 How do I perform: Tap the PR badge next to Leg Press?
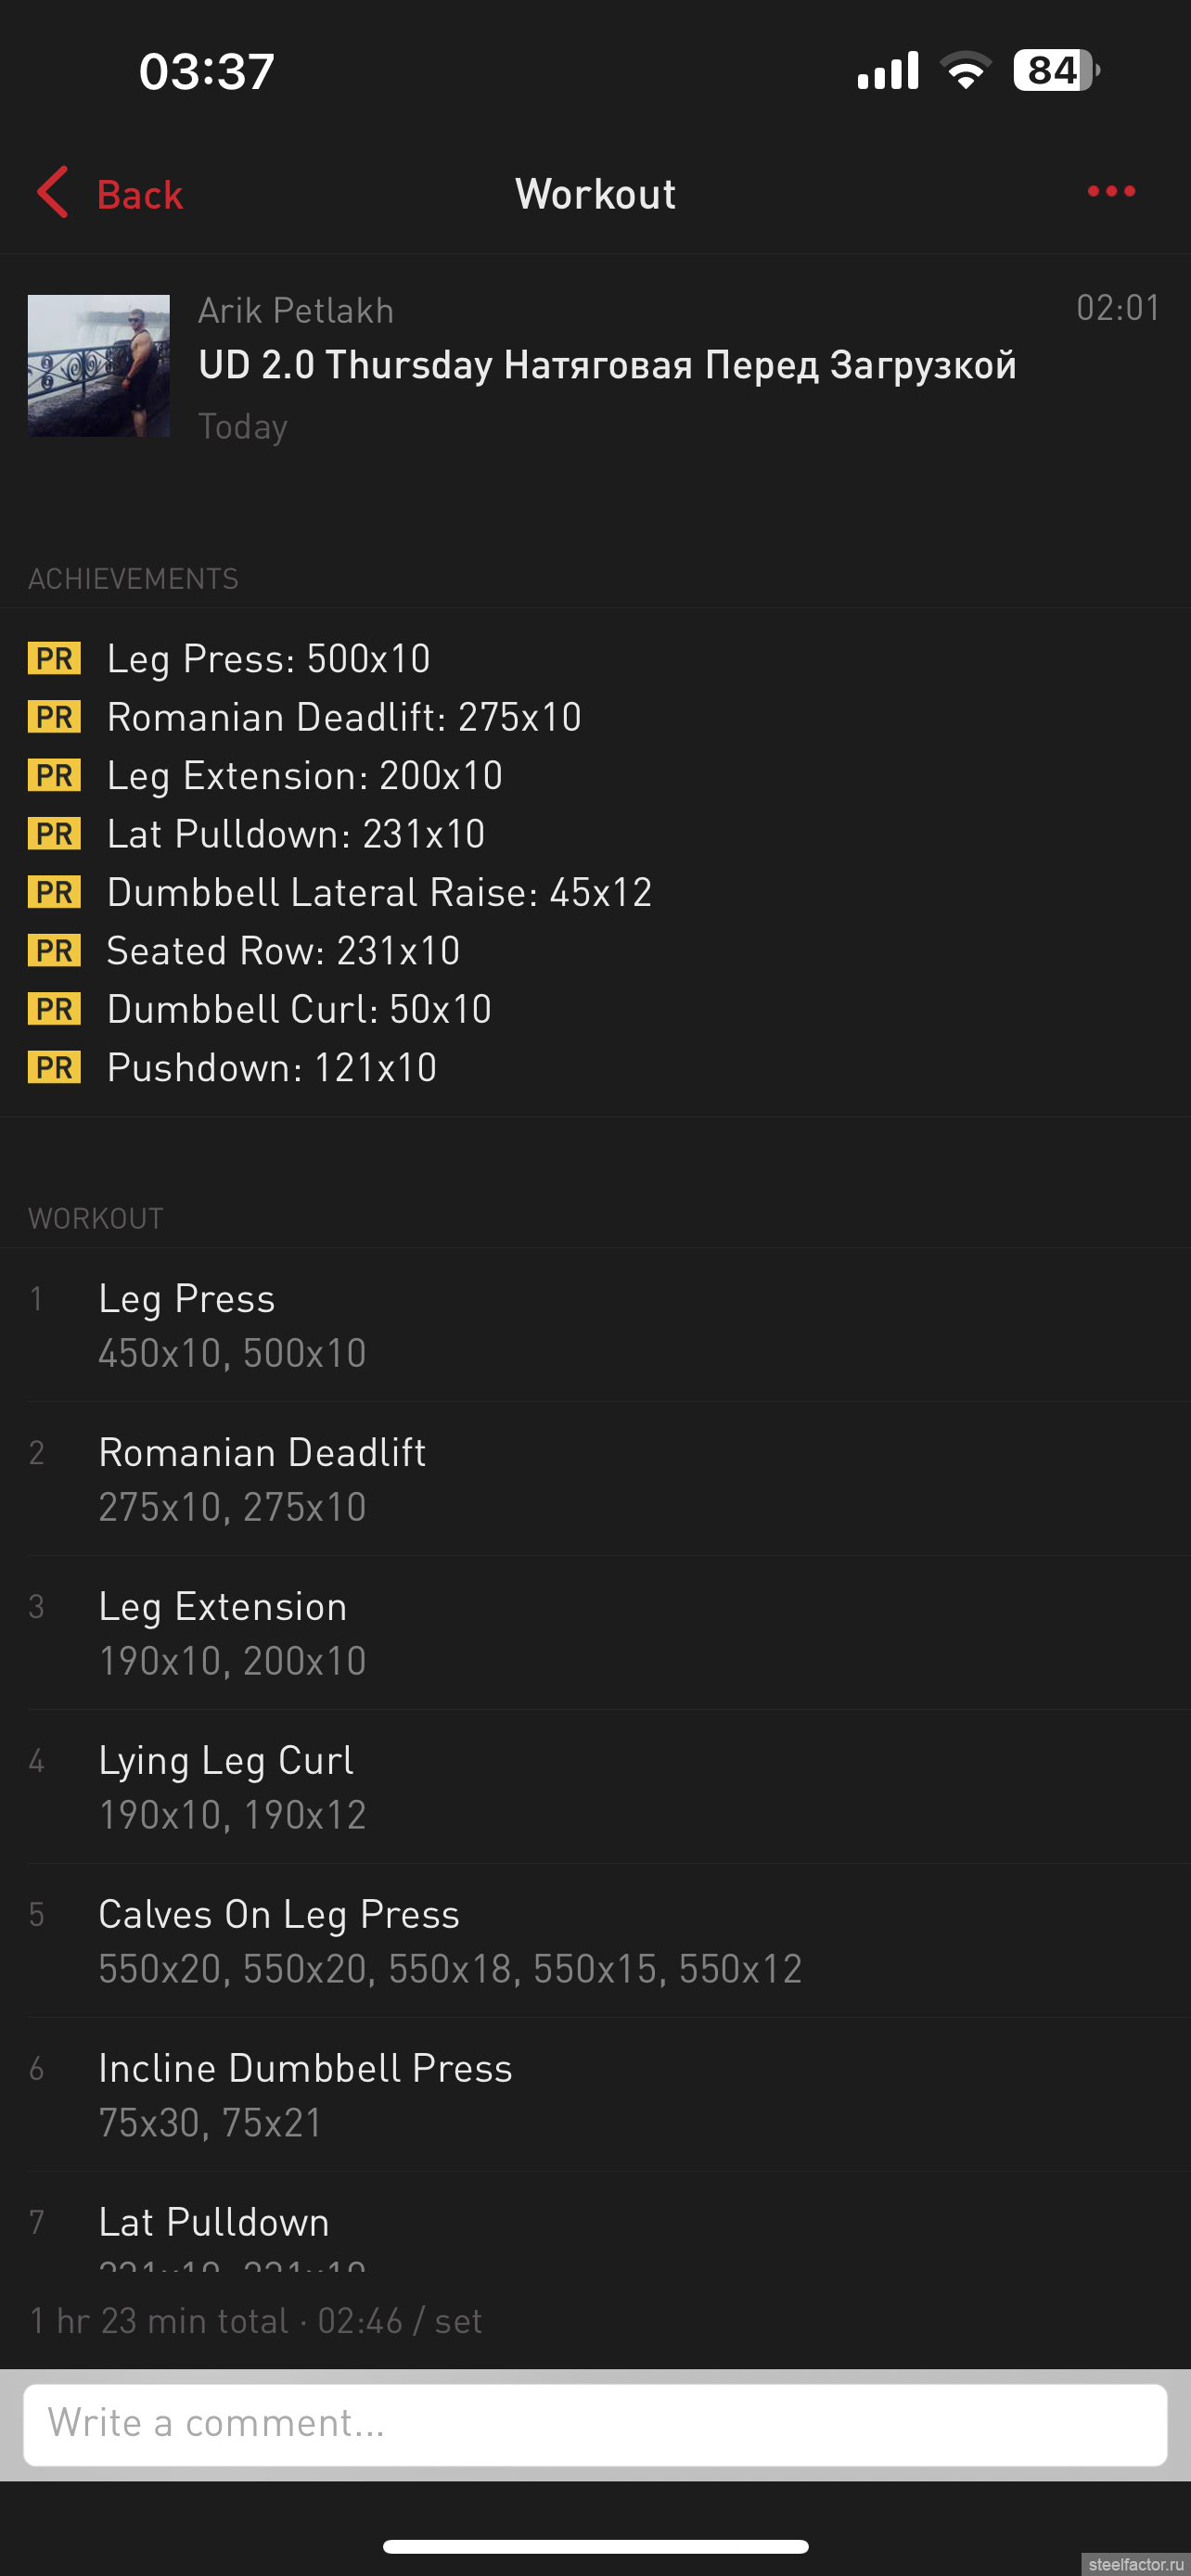click(x=54, y=658)
